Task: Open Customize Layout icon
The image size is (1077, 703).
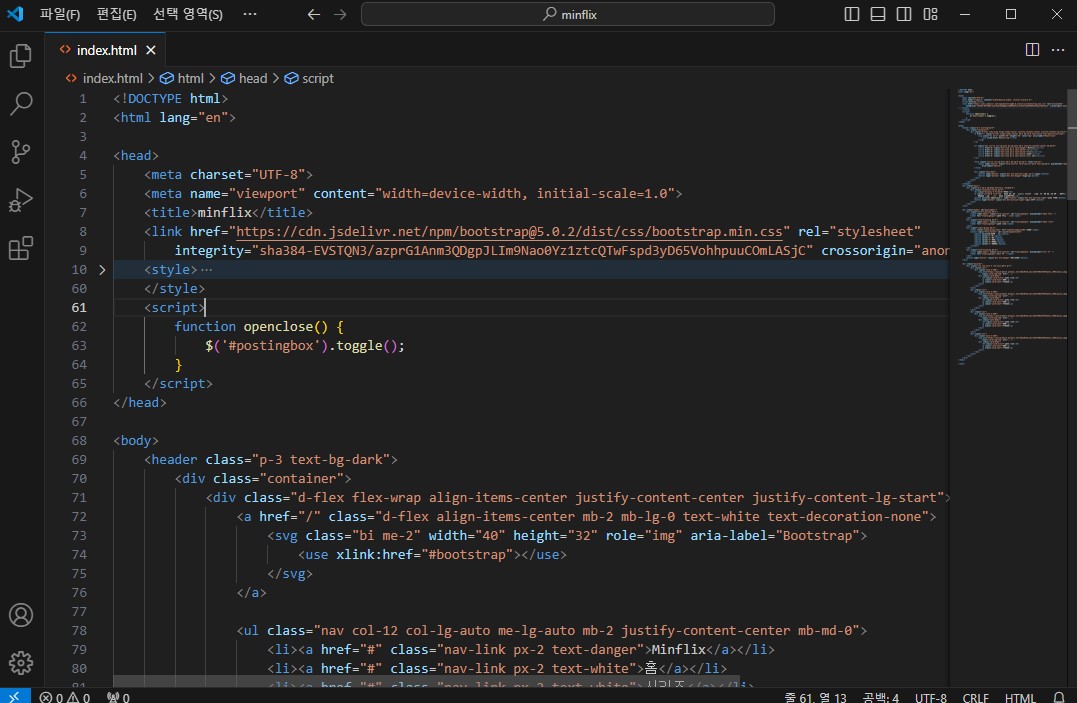Action: click(930, 14)
